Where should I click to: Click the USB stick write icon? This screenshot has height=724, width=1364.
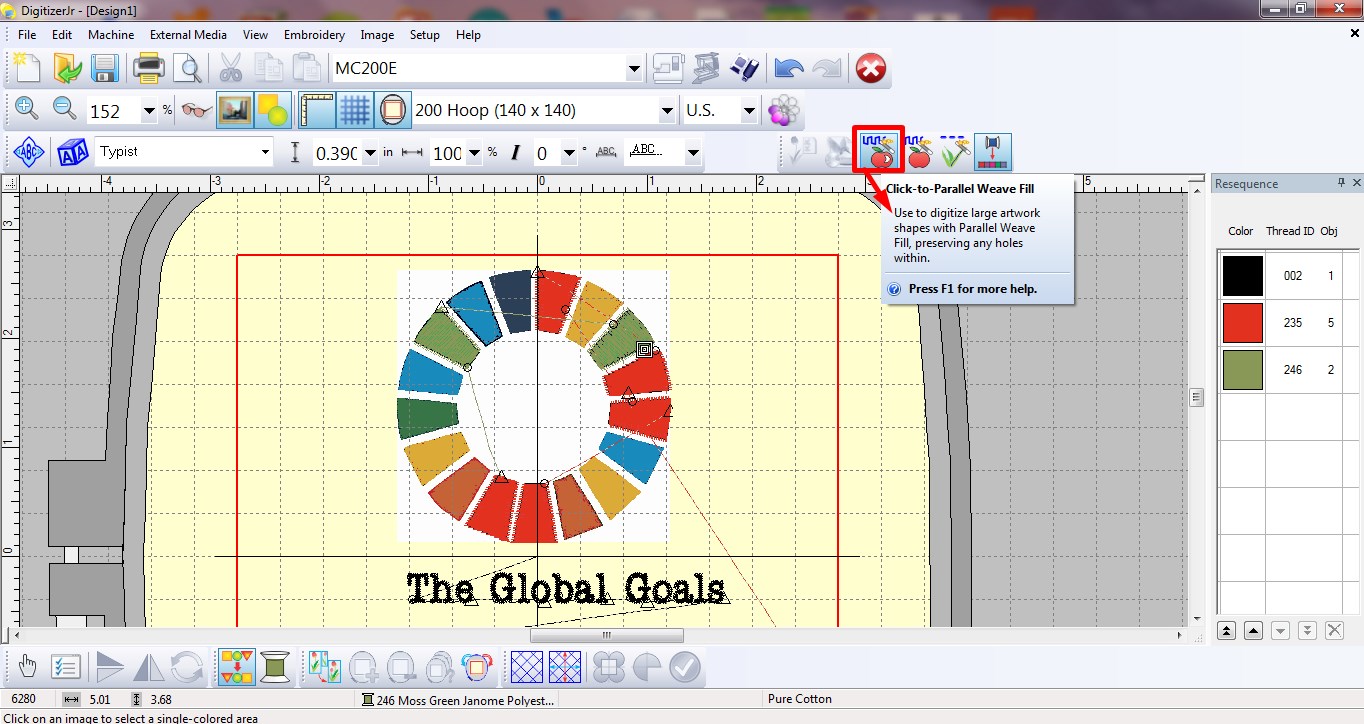tap(745, 68)
